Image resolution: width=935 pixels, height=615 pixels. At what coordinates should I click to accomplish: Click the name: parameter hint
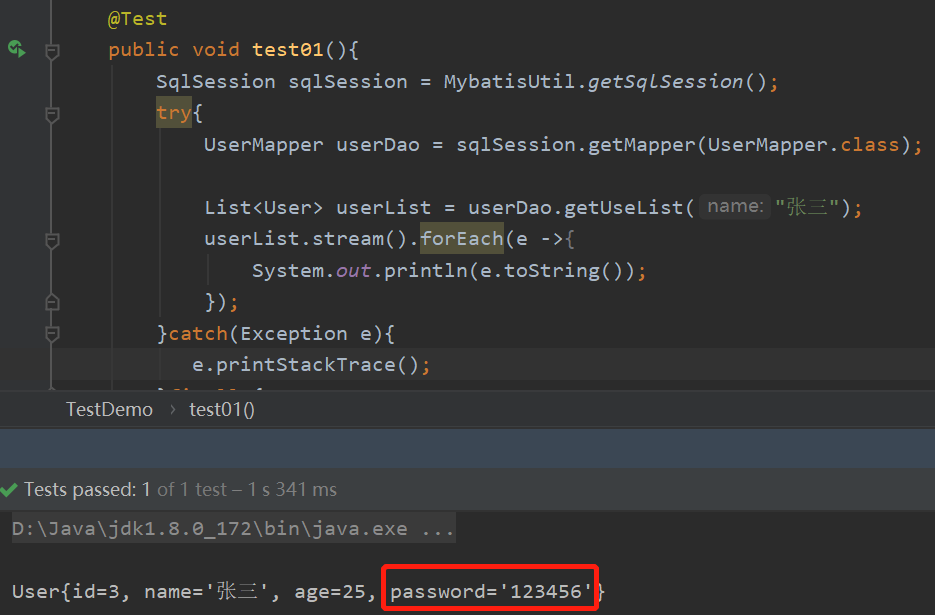(735, 206)
